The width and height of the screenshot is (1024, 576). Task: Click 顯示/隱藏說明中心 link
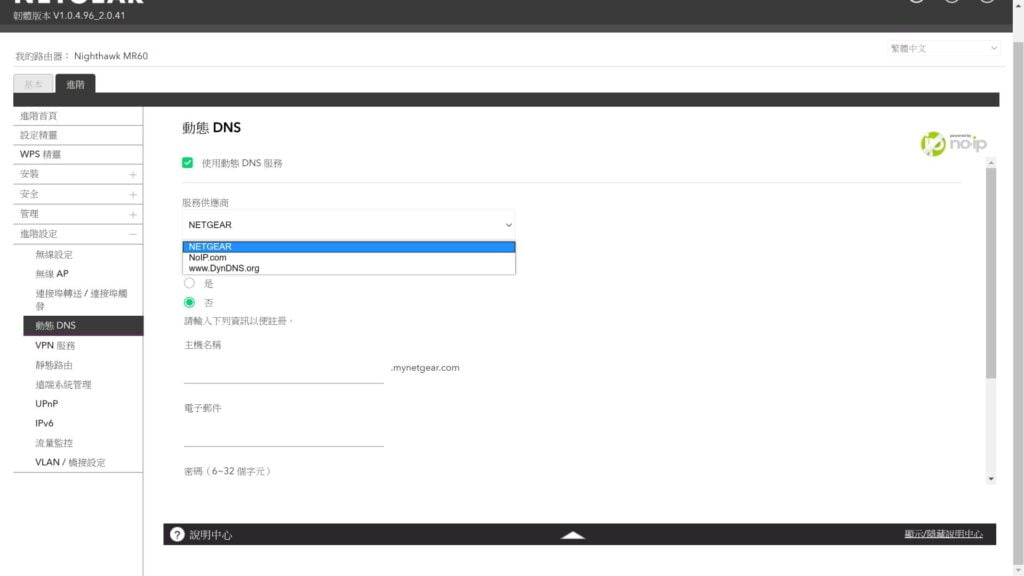943,534
